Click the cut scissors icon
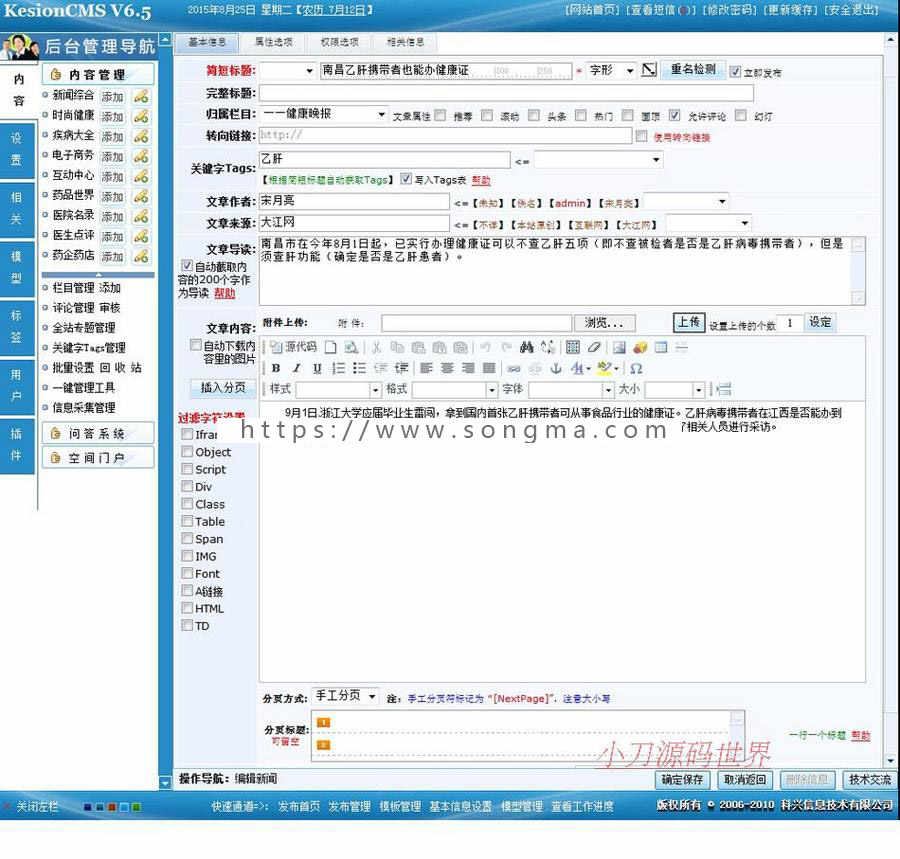Viewport: 900px width, 859px height. pos(376,347)
